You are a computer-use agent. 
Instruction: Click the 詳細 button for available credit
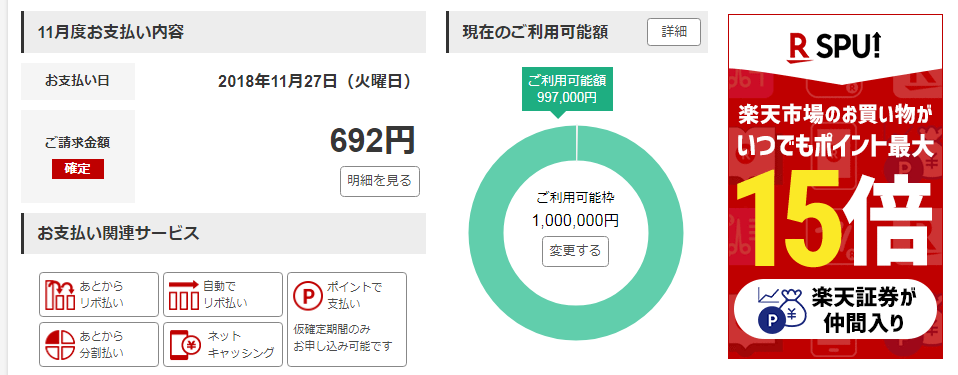point(674,32)
